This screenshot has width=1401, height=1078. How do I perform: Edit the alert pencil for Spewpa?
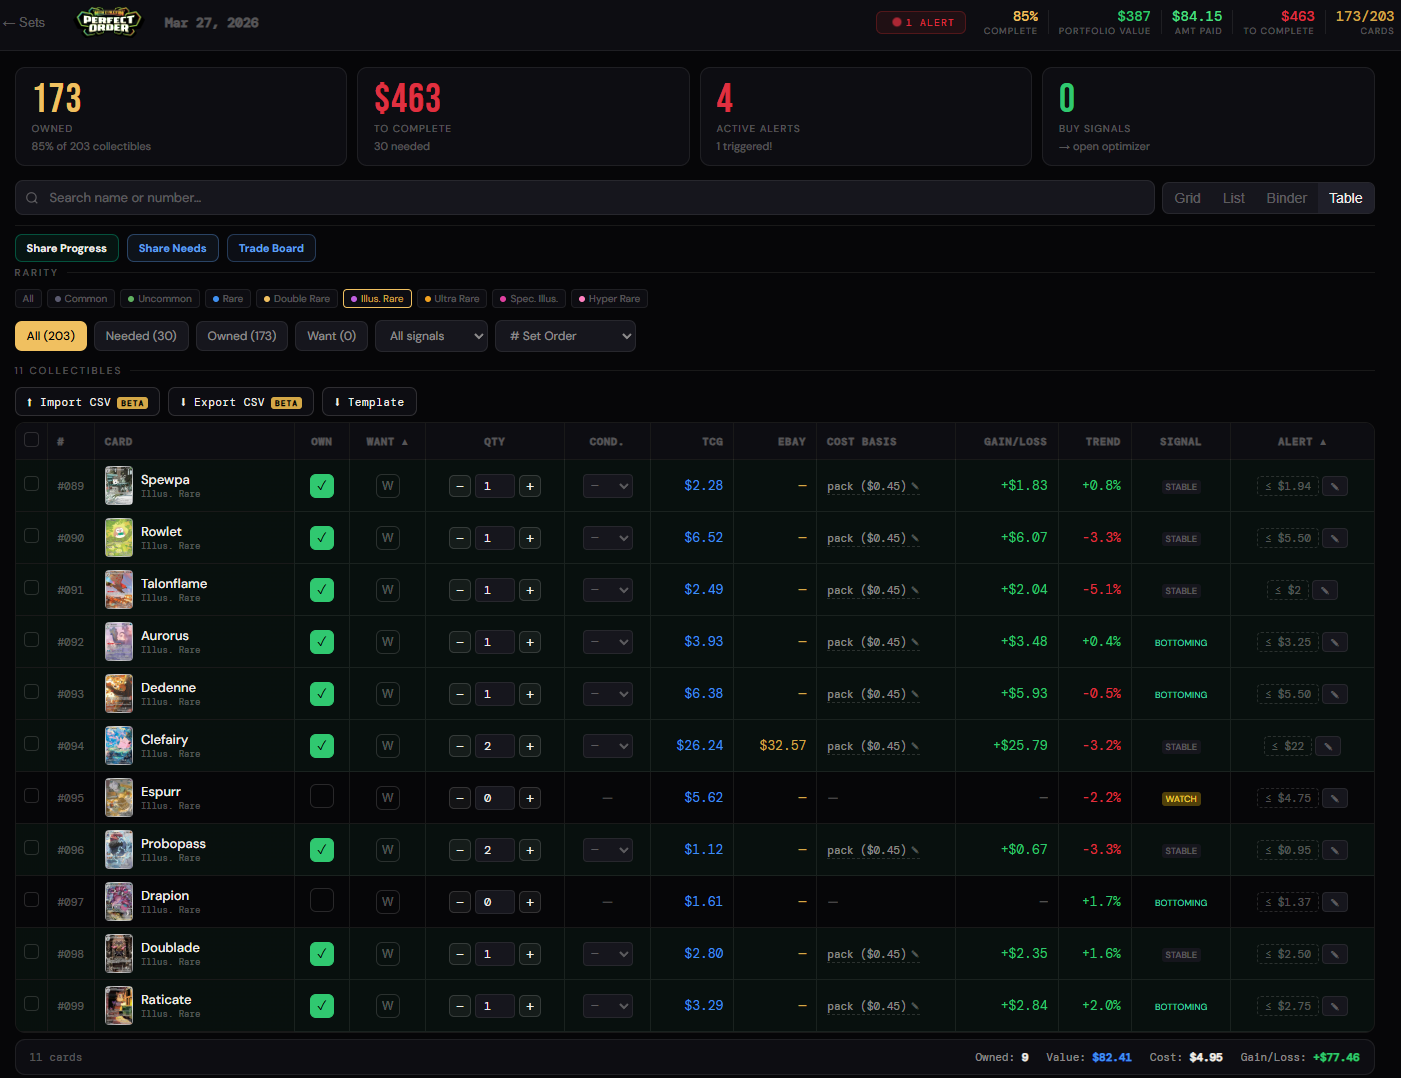click(x=1335, y=486)
